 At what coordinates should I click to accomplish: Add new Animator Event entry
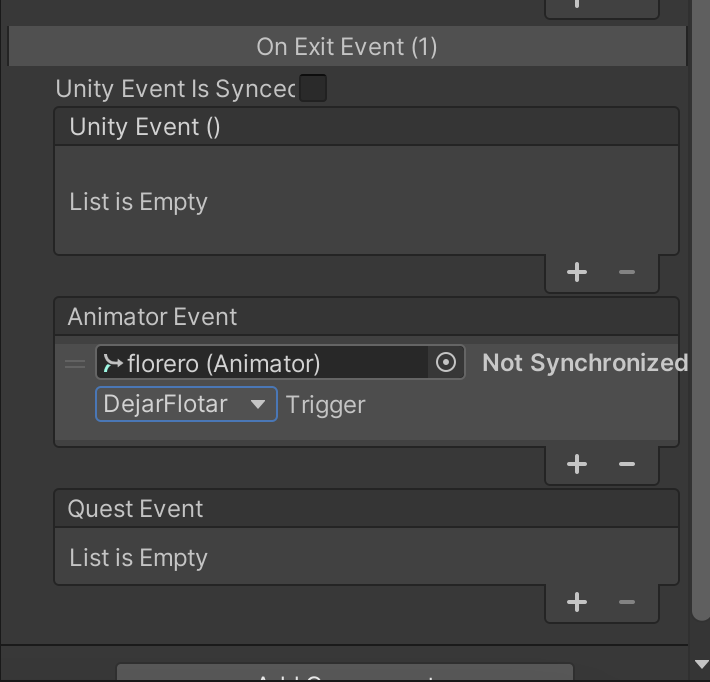(576, 464)
